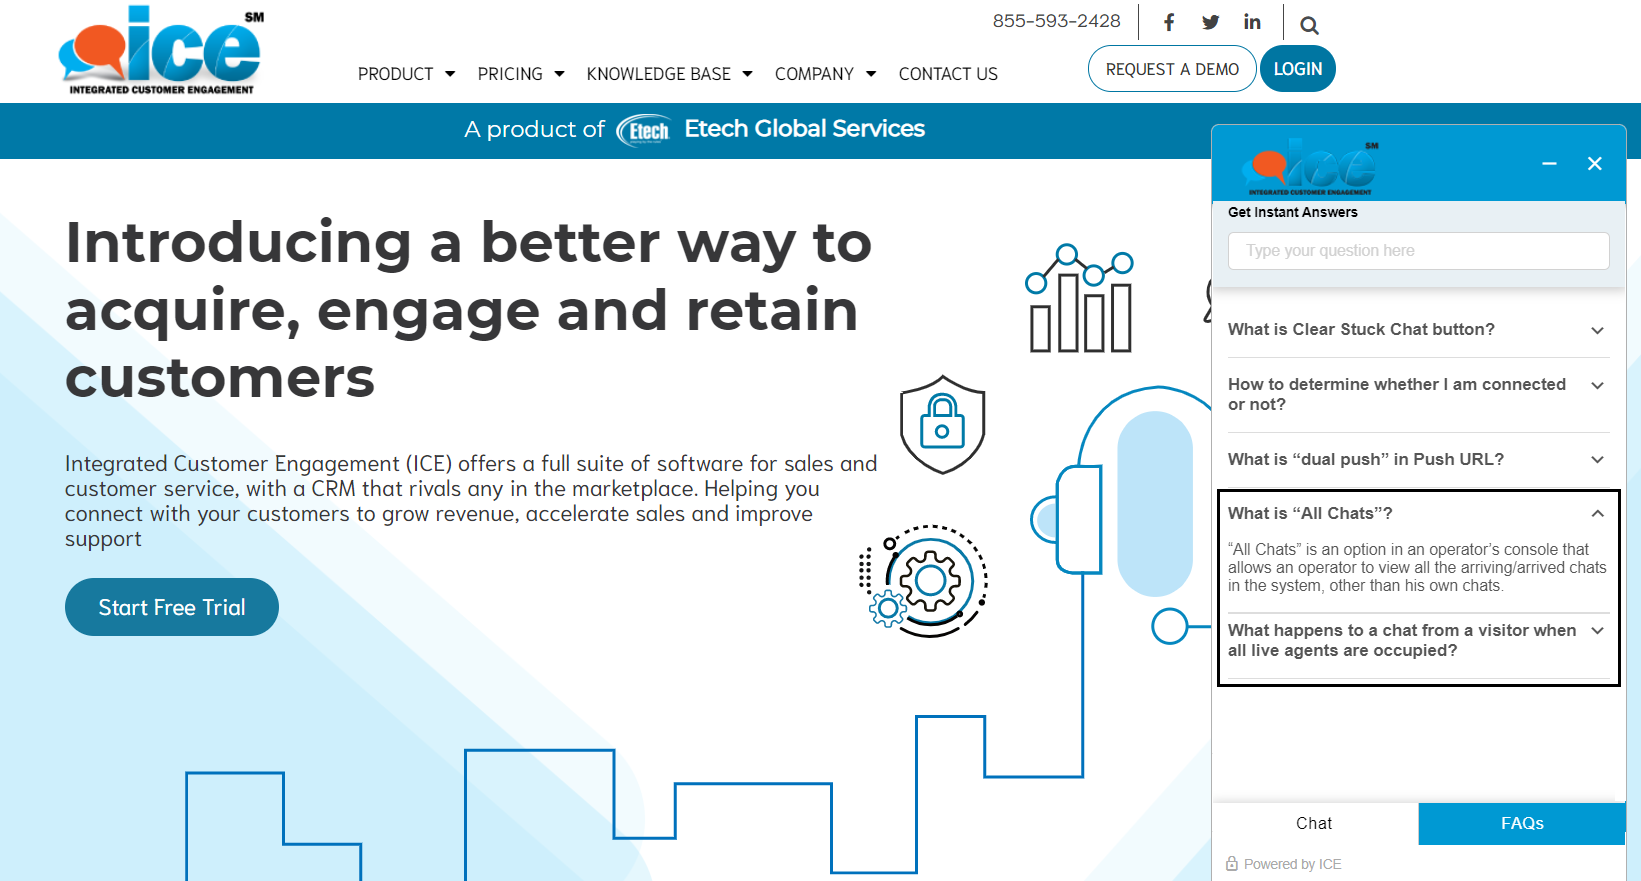Screen dimensions: 1641x881
Task: Switch to the Chat tab
Action: [x=1314, y=823]
